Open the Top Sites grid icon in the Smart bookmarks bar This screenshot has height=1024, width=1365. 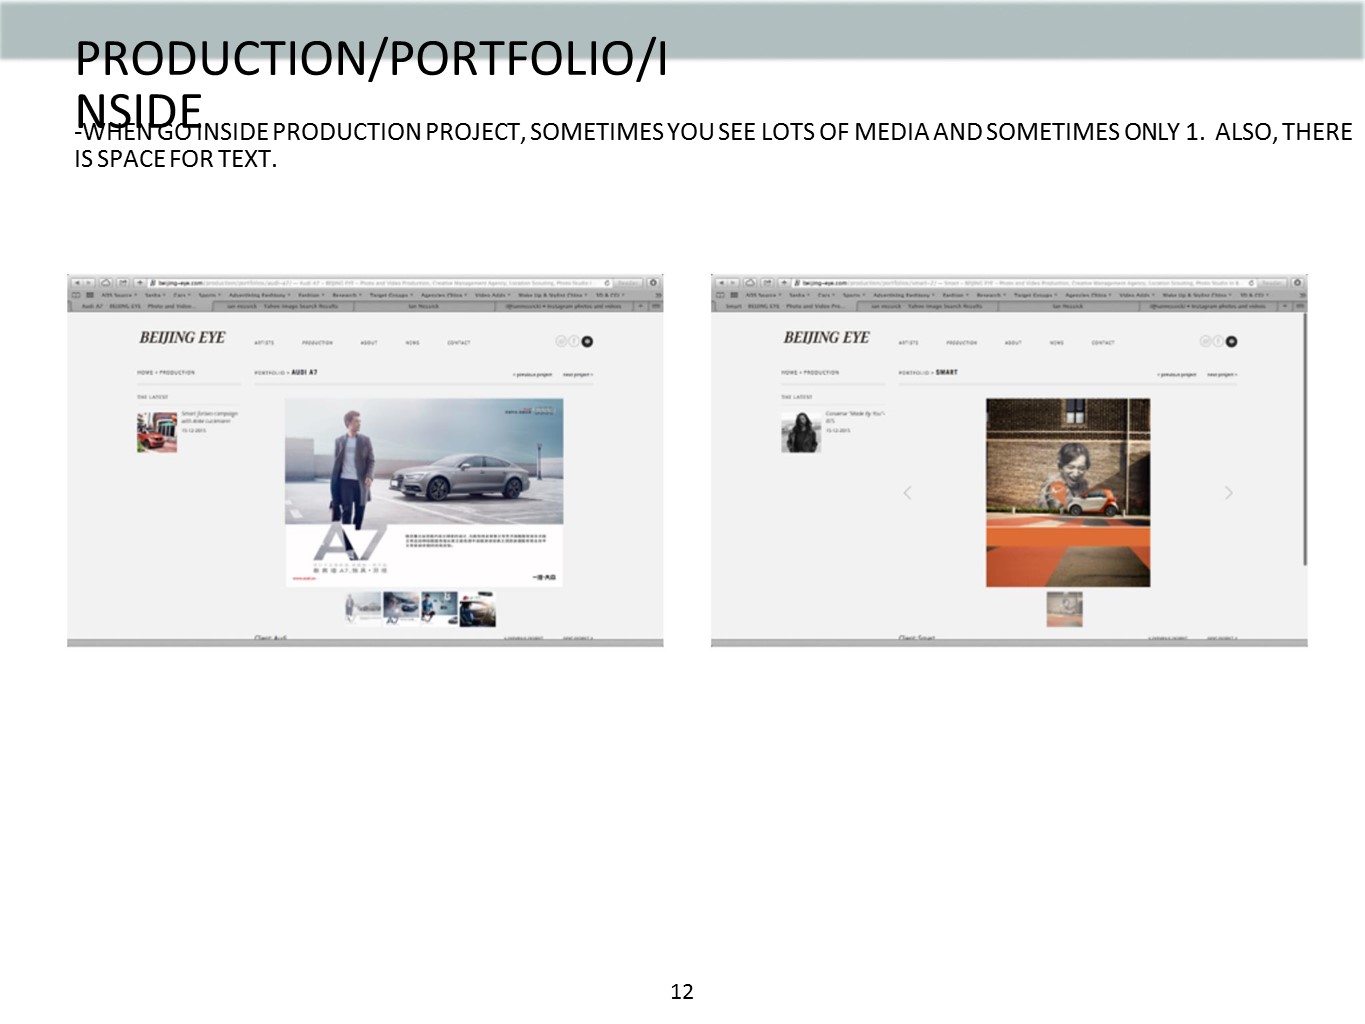[734, 295]
